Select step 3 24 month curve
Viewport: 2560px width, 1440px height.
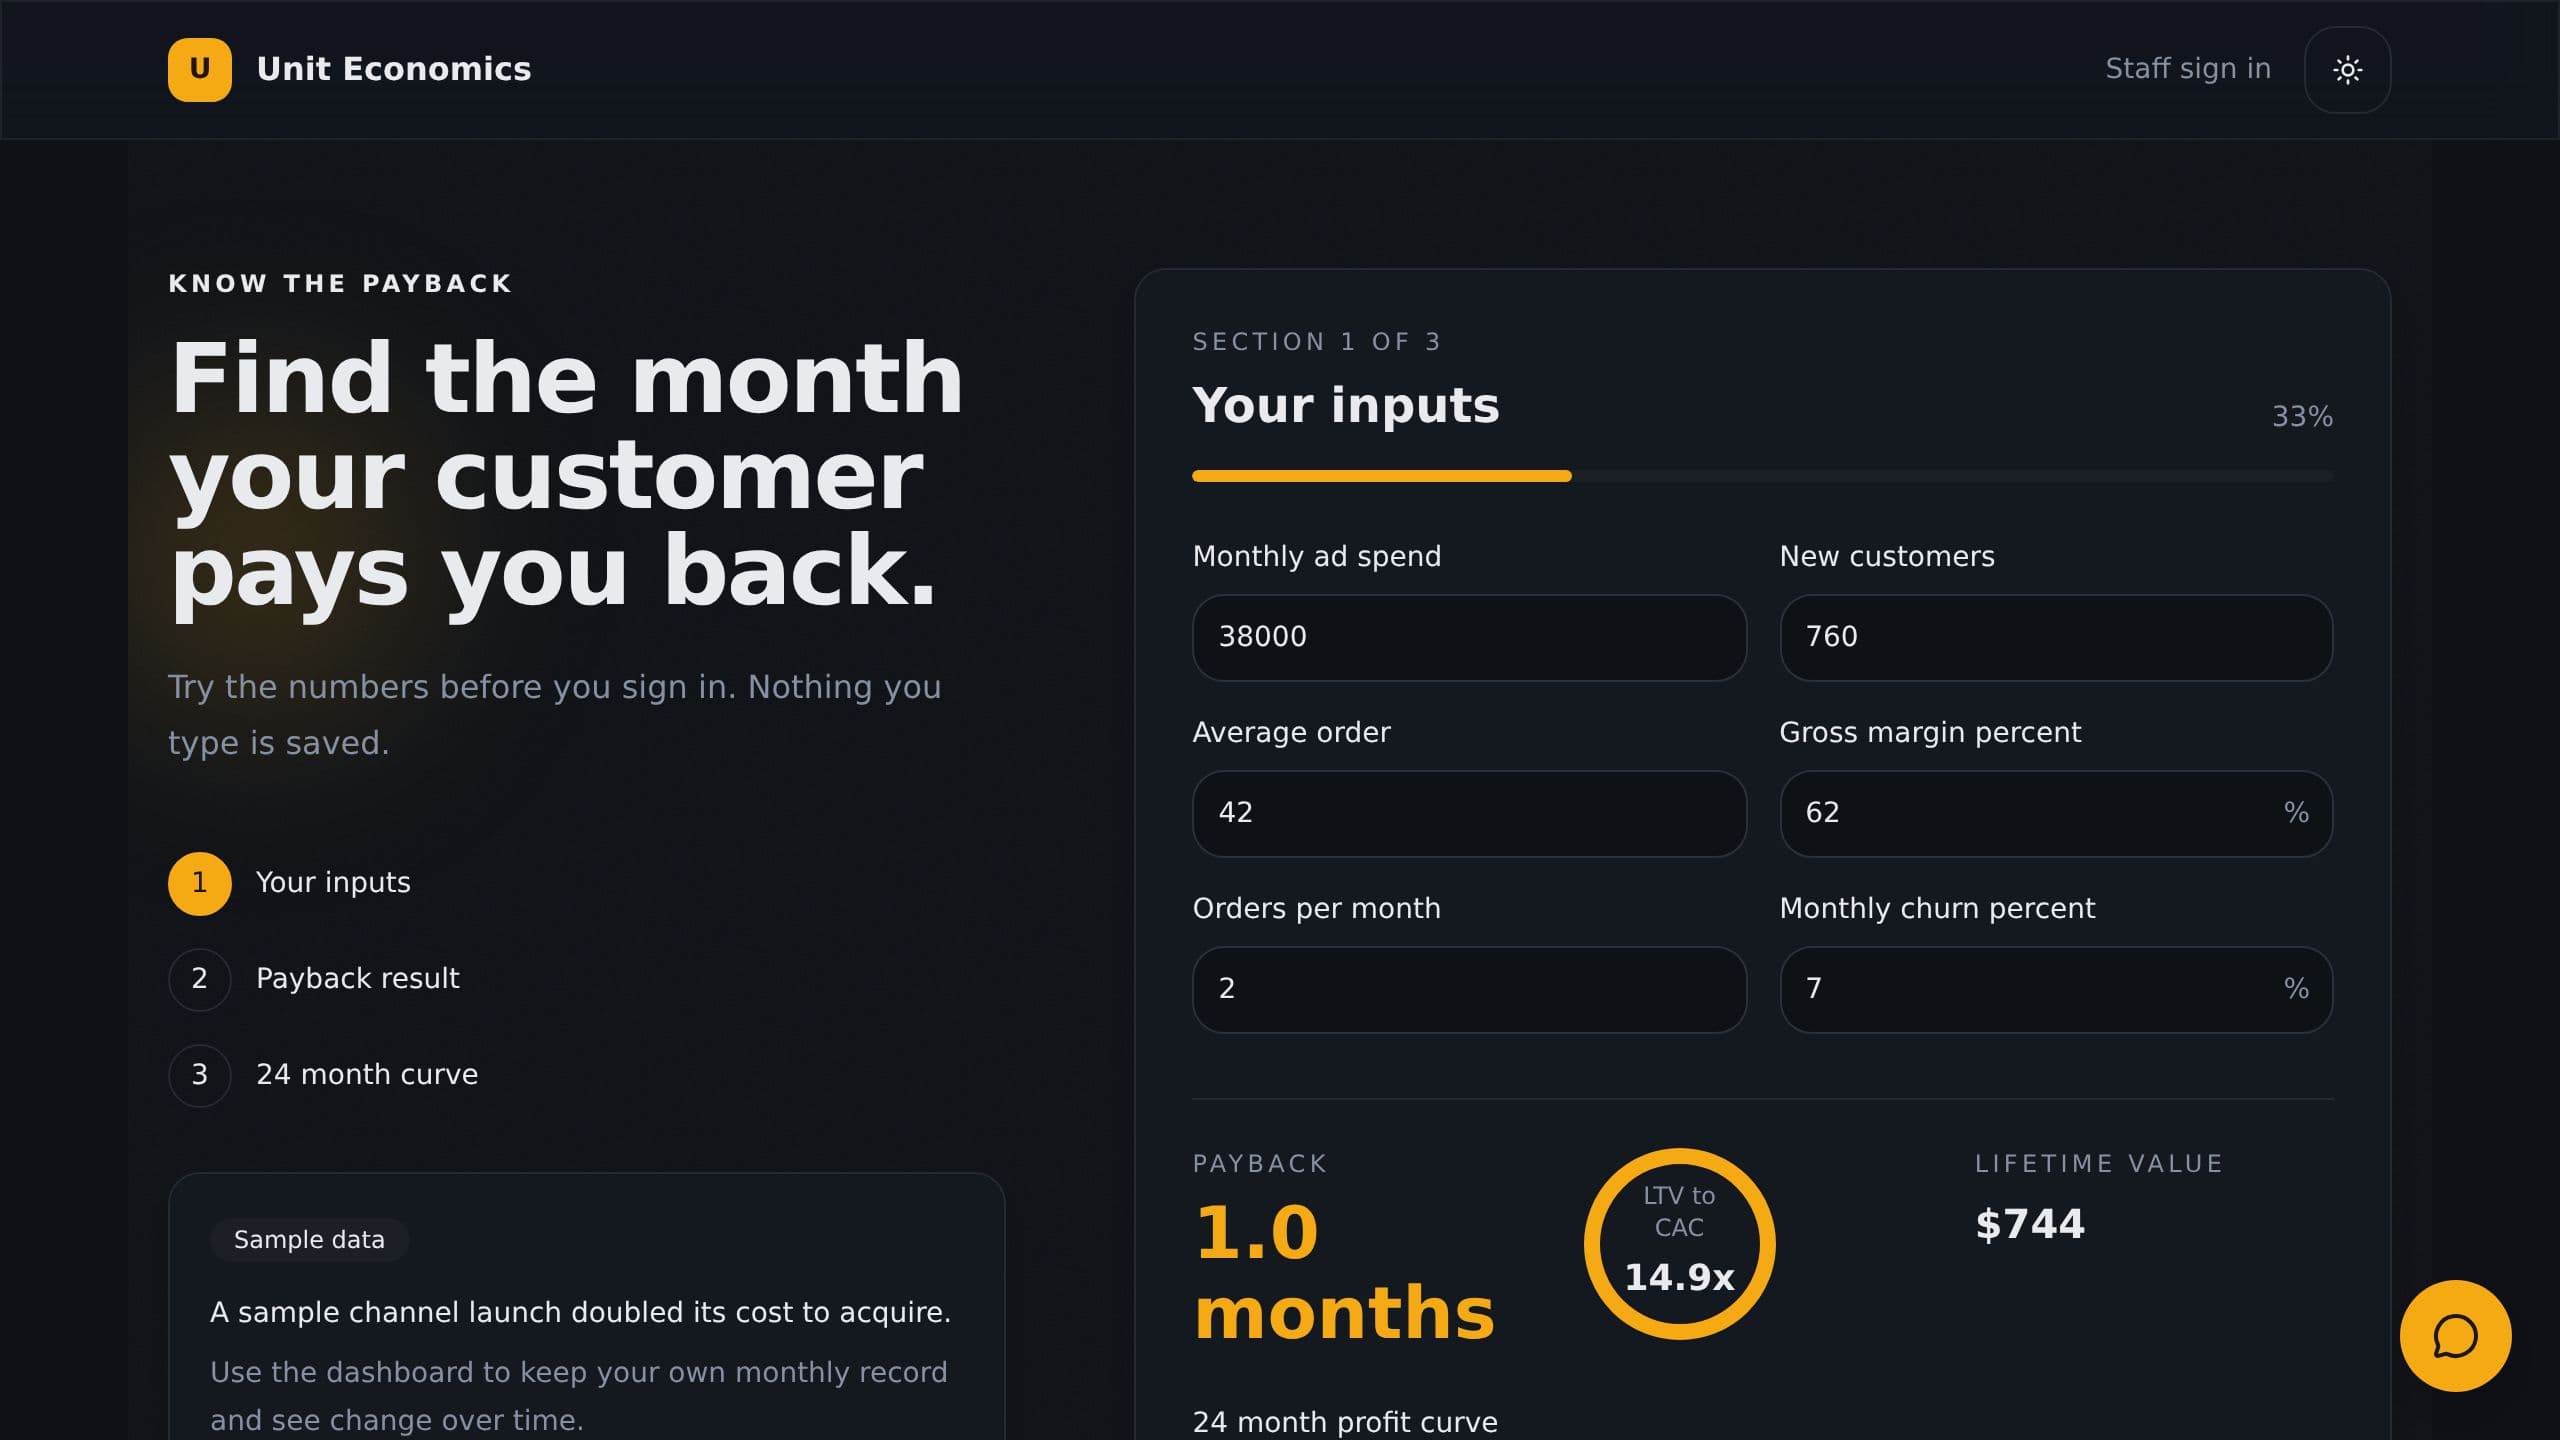[323, 1075]
